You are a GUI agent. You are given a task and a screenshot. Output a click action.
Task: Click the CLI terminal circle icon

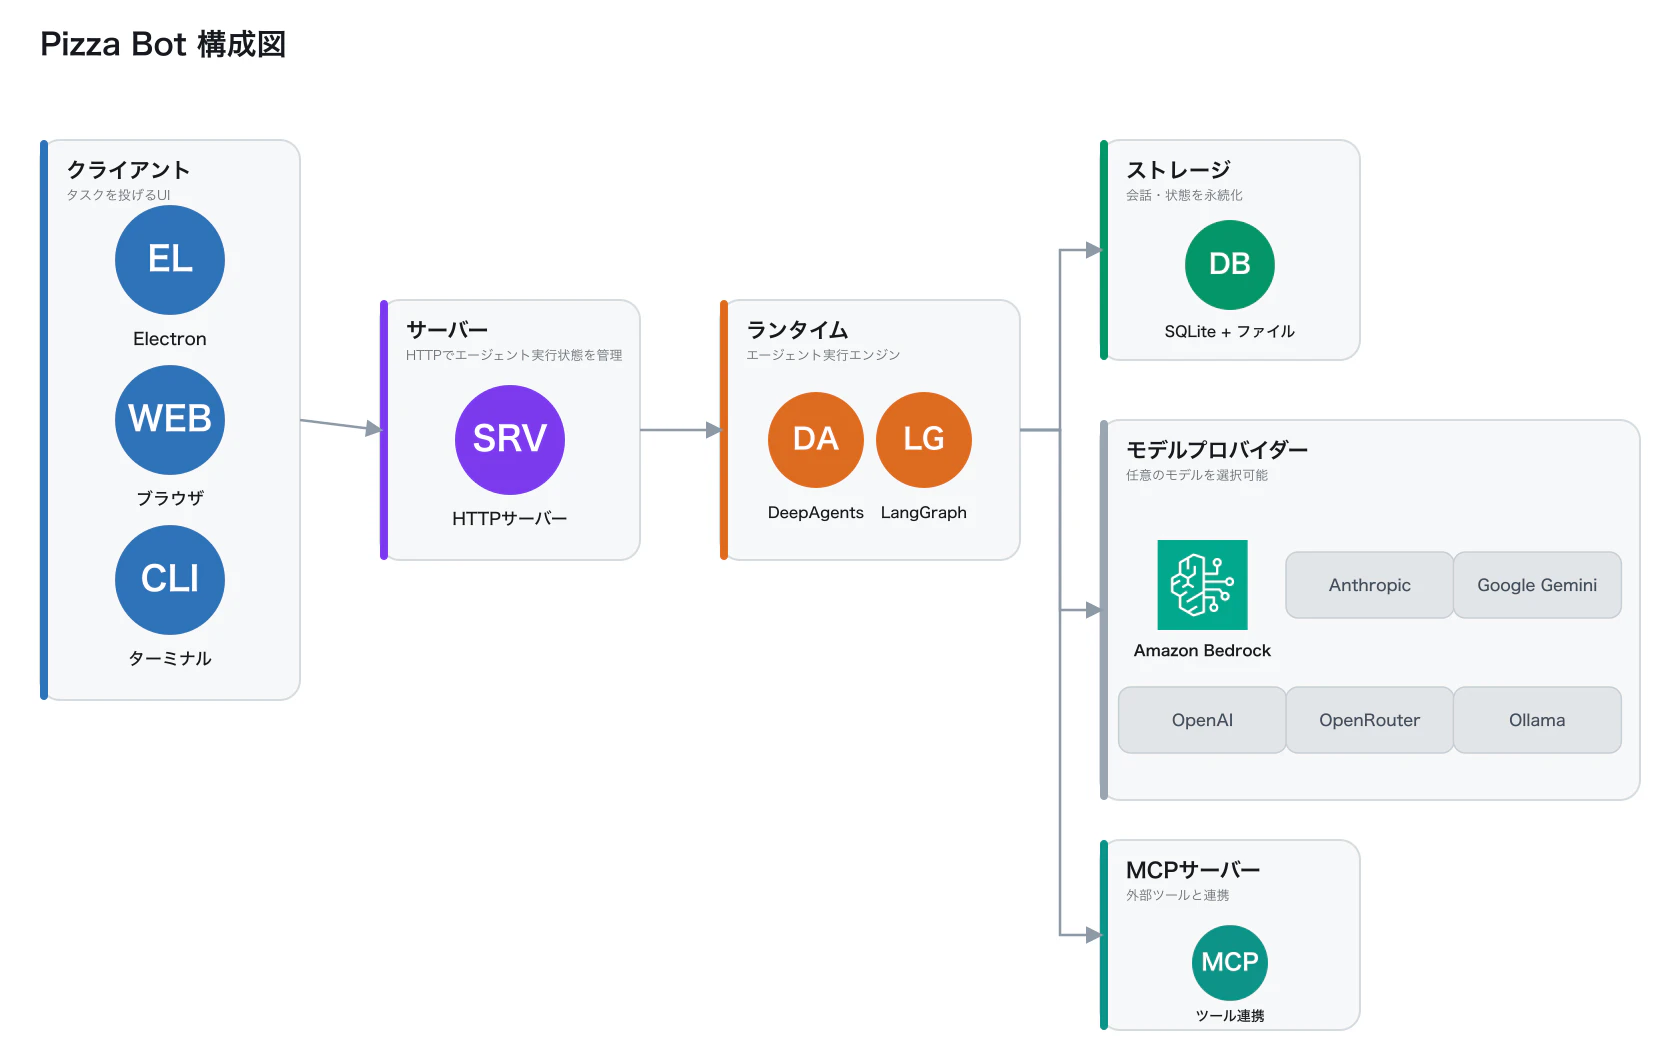[x=170, y=580]
